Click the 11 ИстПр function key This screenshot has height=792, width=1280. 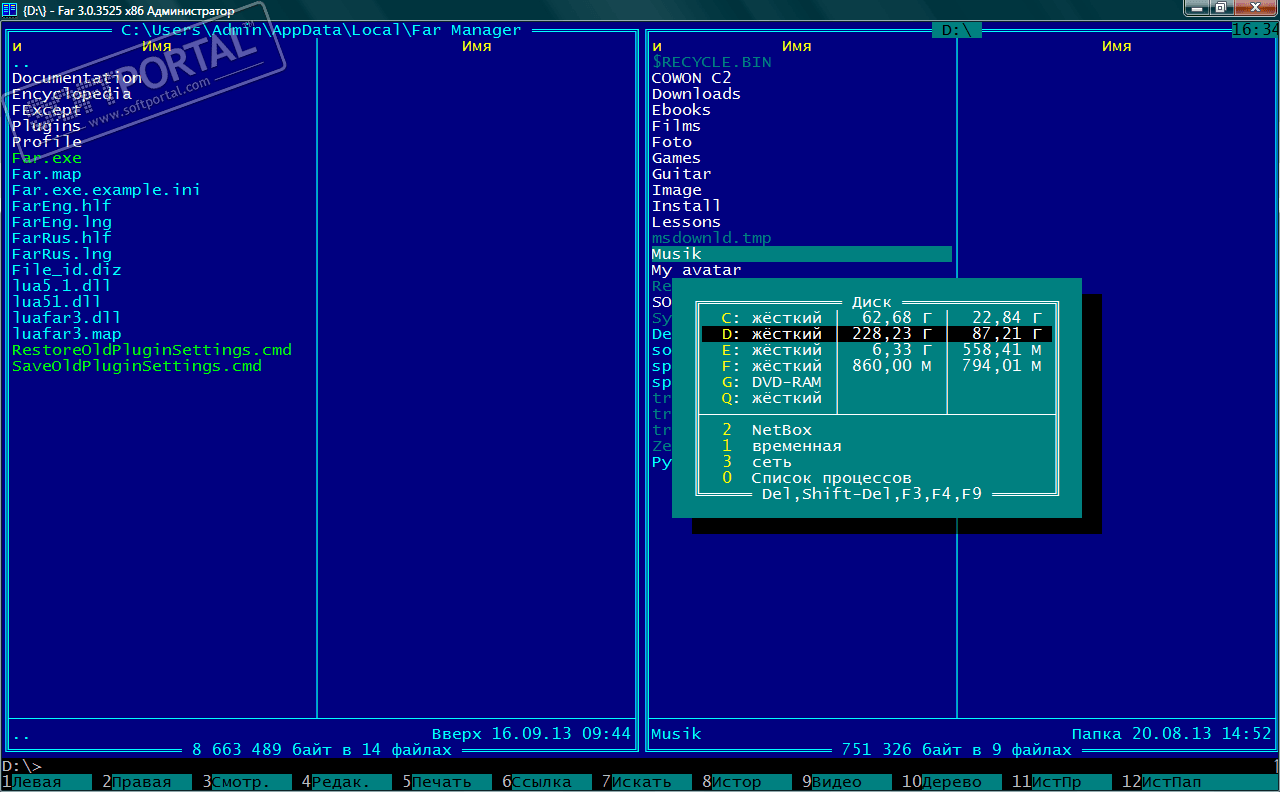[1062, 782]
